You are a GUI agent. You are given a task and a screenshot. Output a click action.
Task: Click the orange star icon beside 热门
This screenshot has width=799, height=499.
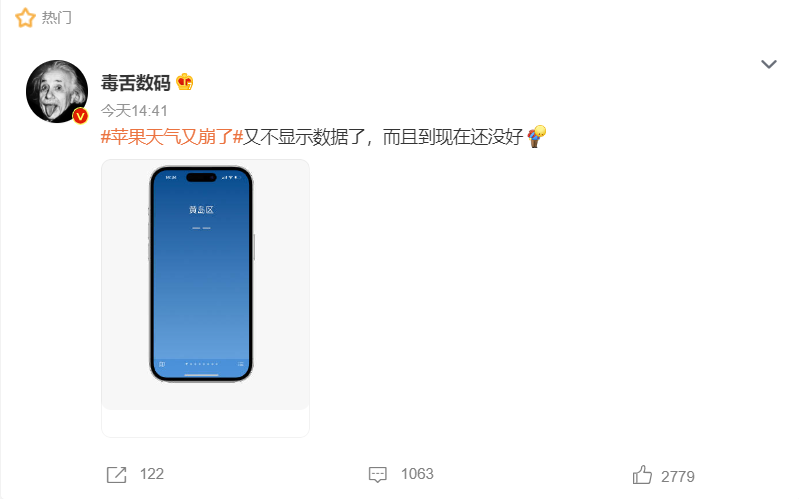pos(25,18)
